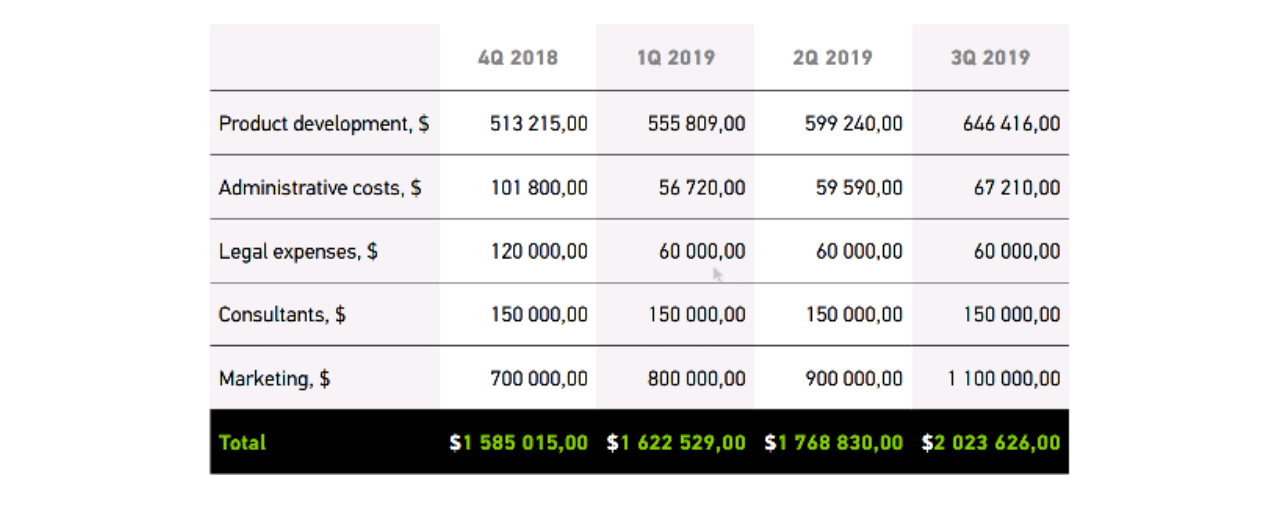Select the 2Q 2019 column header
The image size is (1280, 519).
[832, 57]
